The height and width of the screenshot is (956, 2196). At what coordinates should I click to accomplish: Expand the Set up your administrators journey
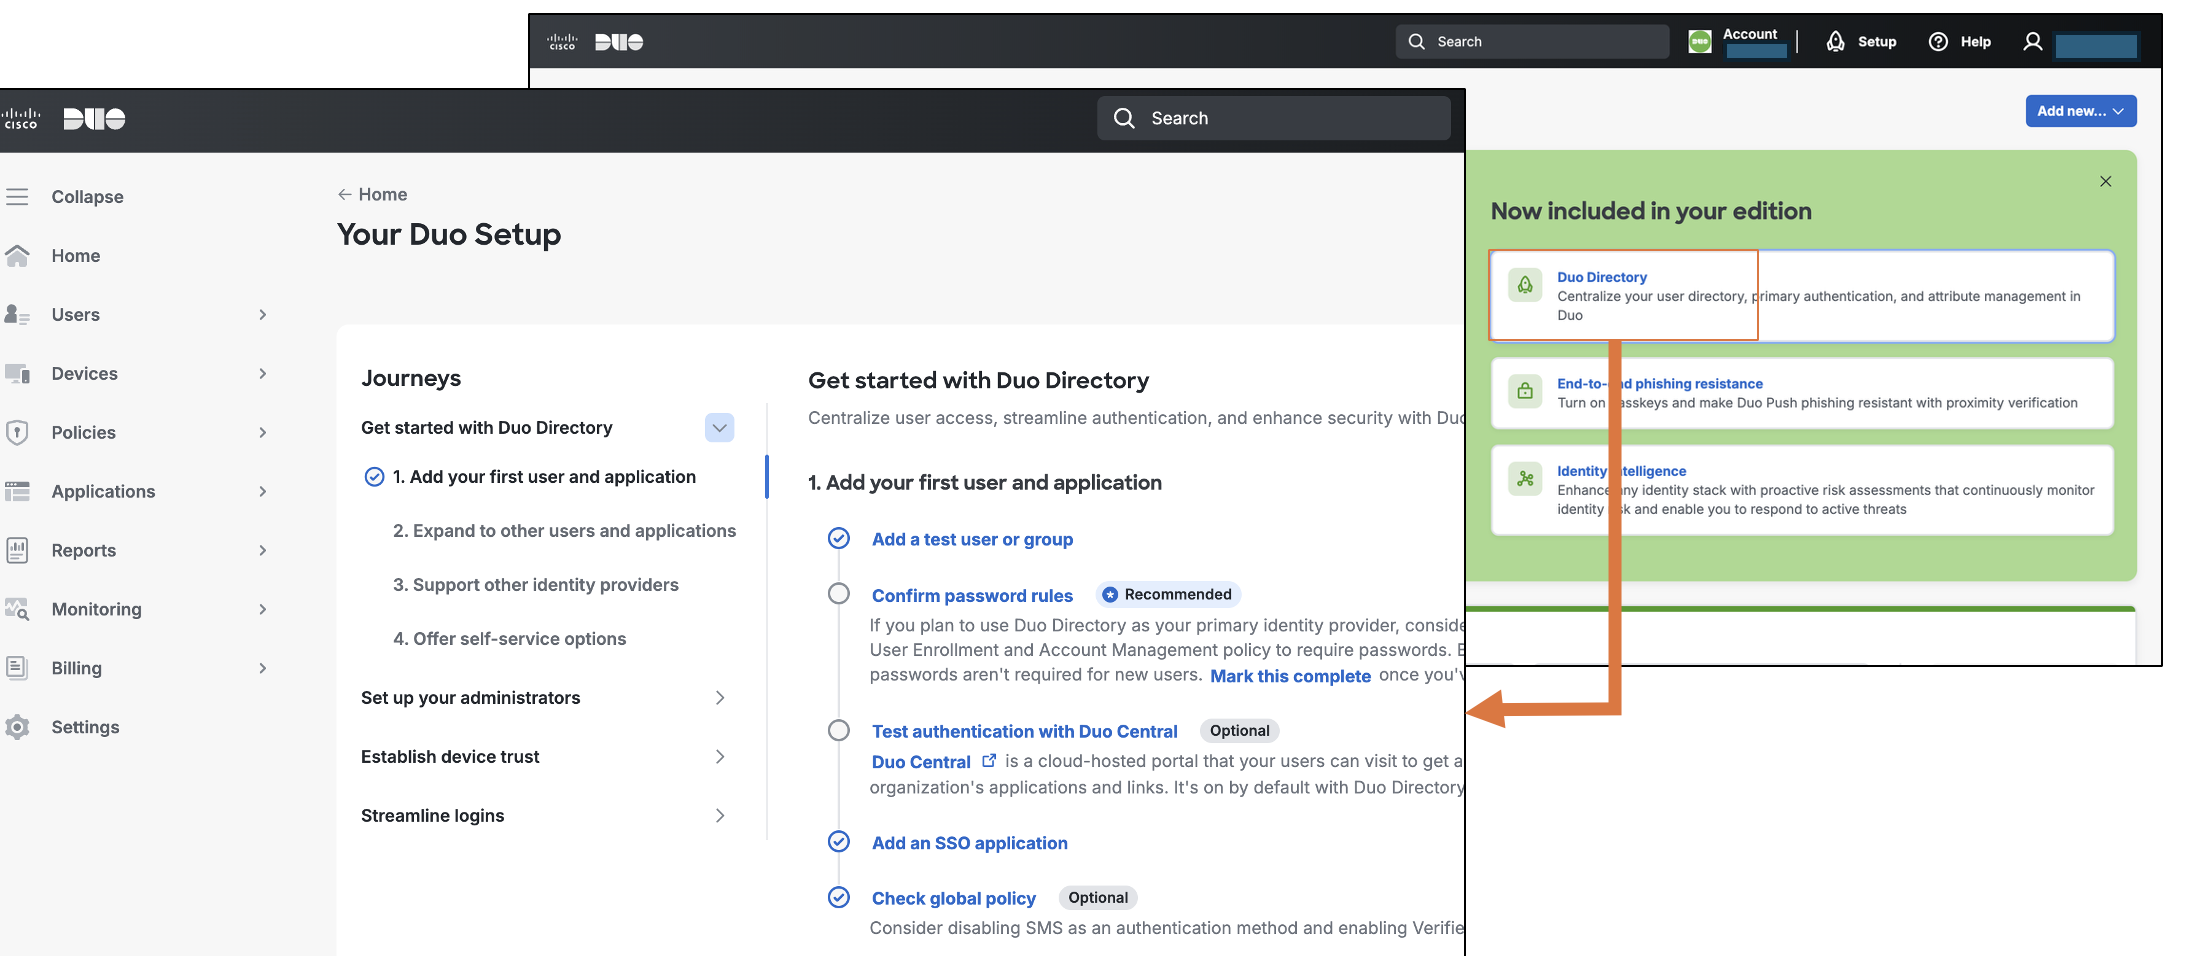(x=720, y=698)
